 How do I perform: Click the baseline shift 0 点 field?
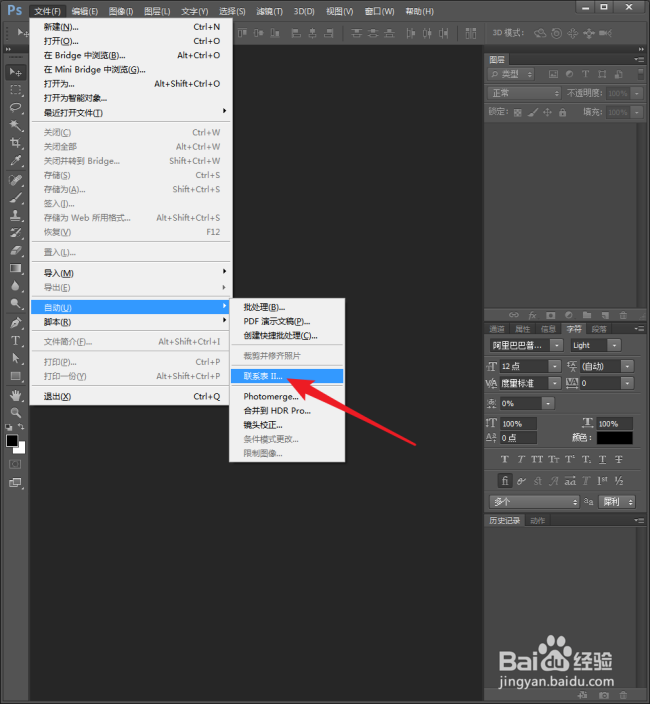(x=518, y=438)
